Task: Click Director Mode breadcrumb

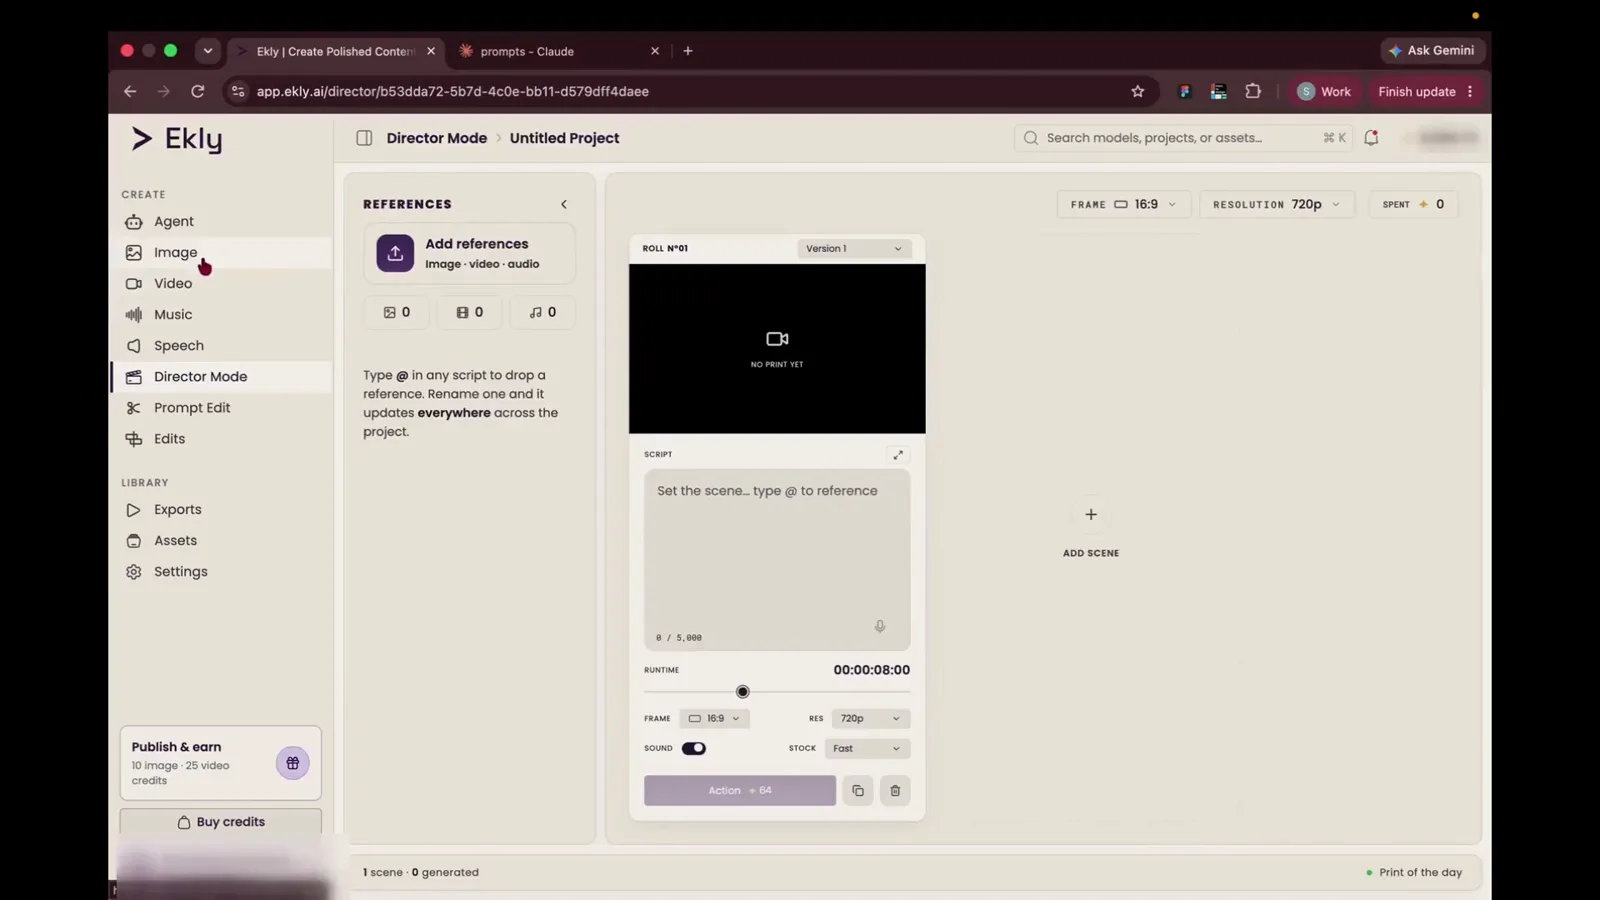Action: (x=437, y=138)
